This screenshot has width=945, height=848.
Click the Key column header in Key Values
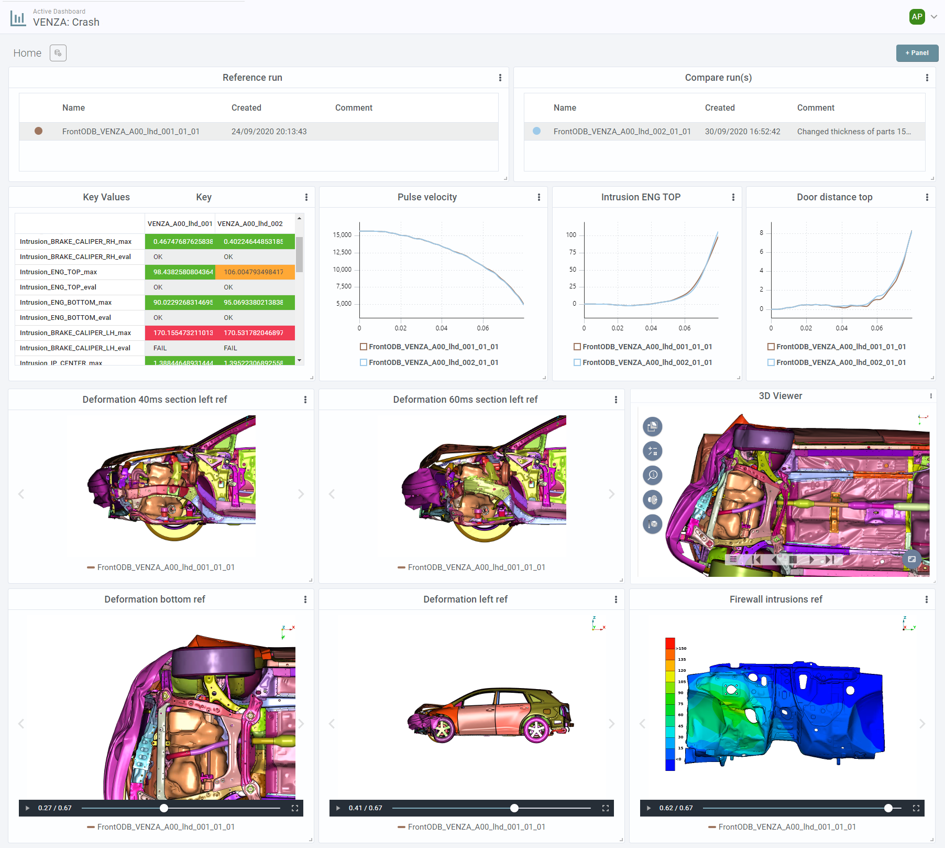(x=204, y=197)
